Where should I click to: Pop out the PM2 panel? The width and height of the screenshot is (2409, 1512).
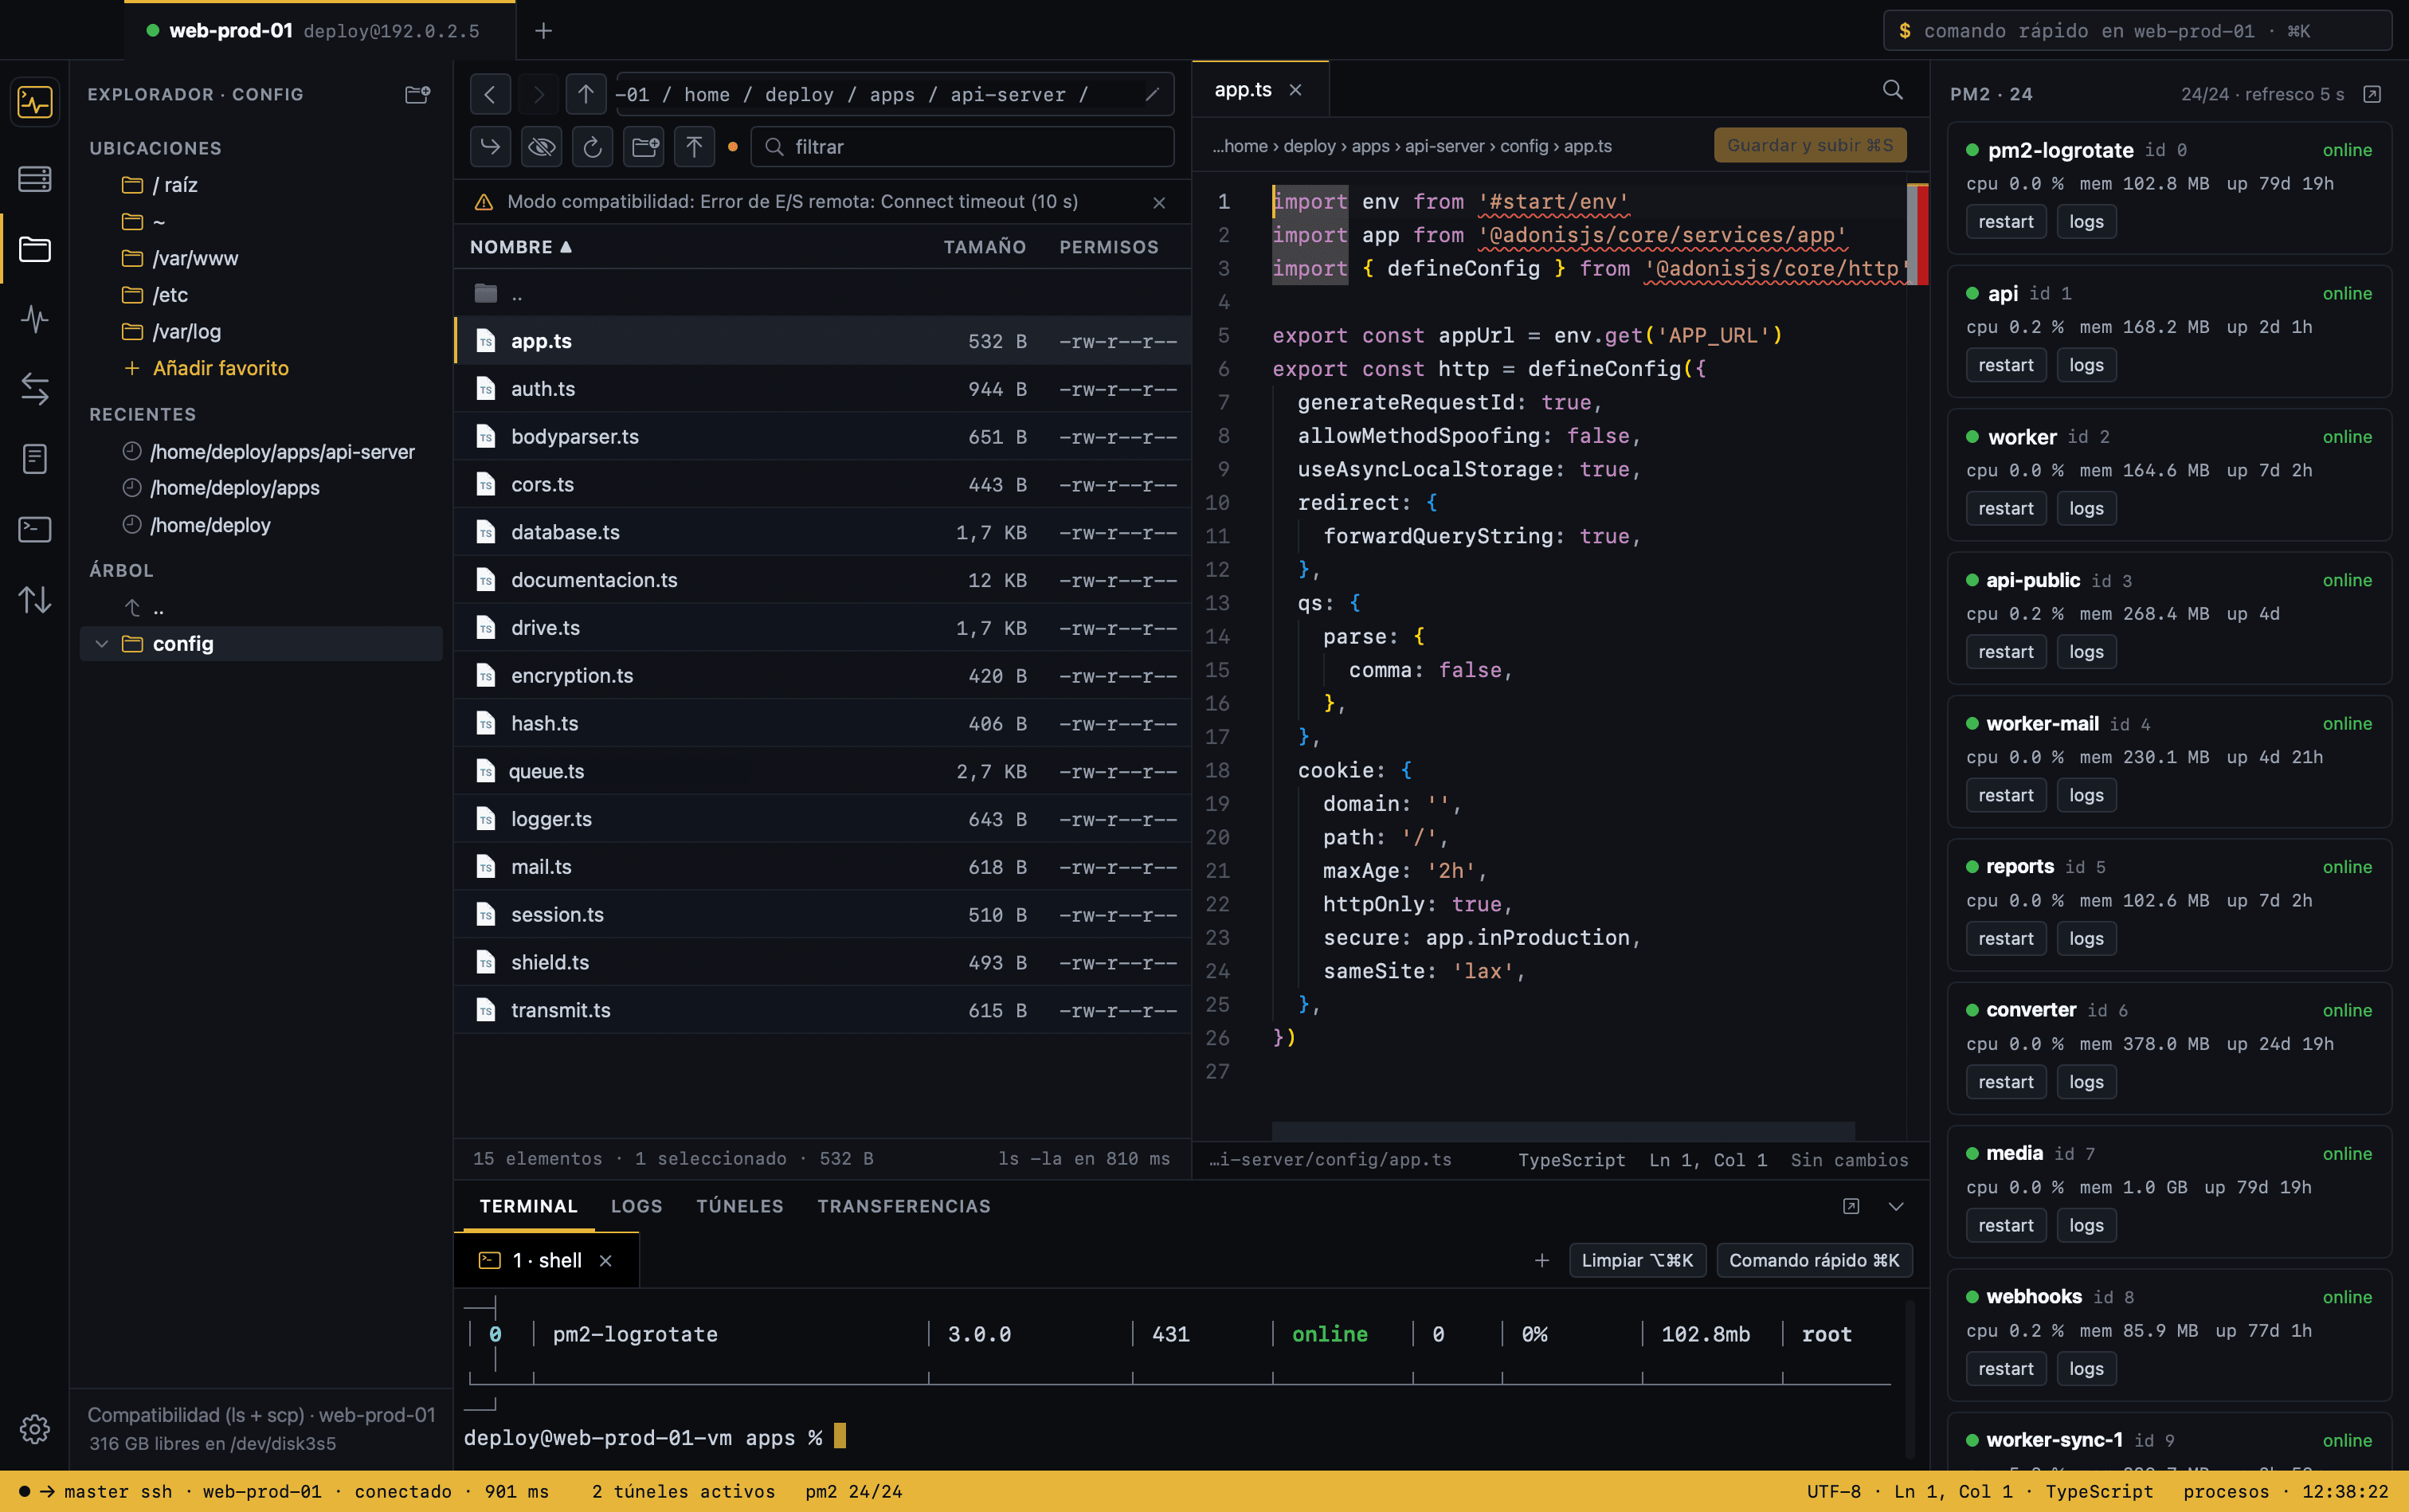(x=2372, y=94)
